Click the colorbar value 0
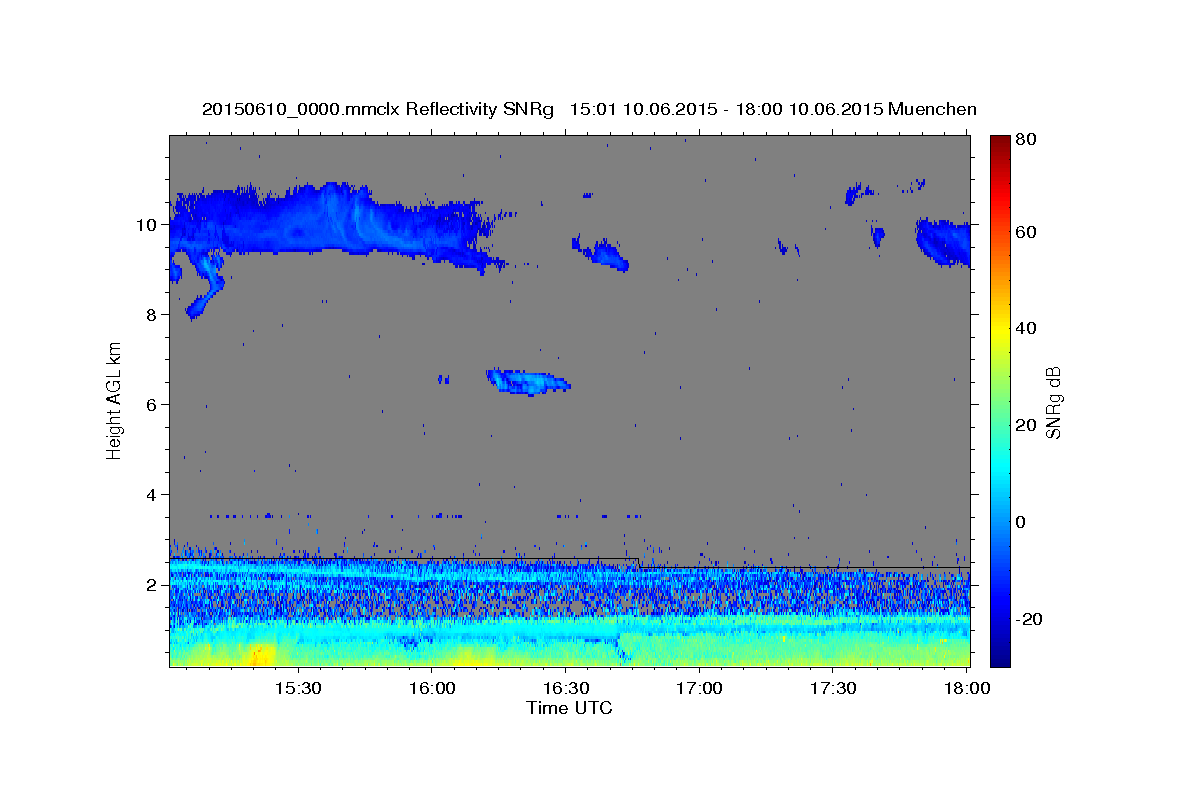The image size is (1200, 800). (1021, 522)
